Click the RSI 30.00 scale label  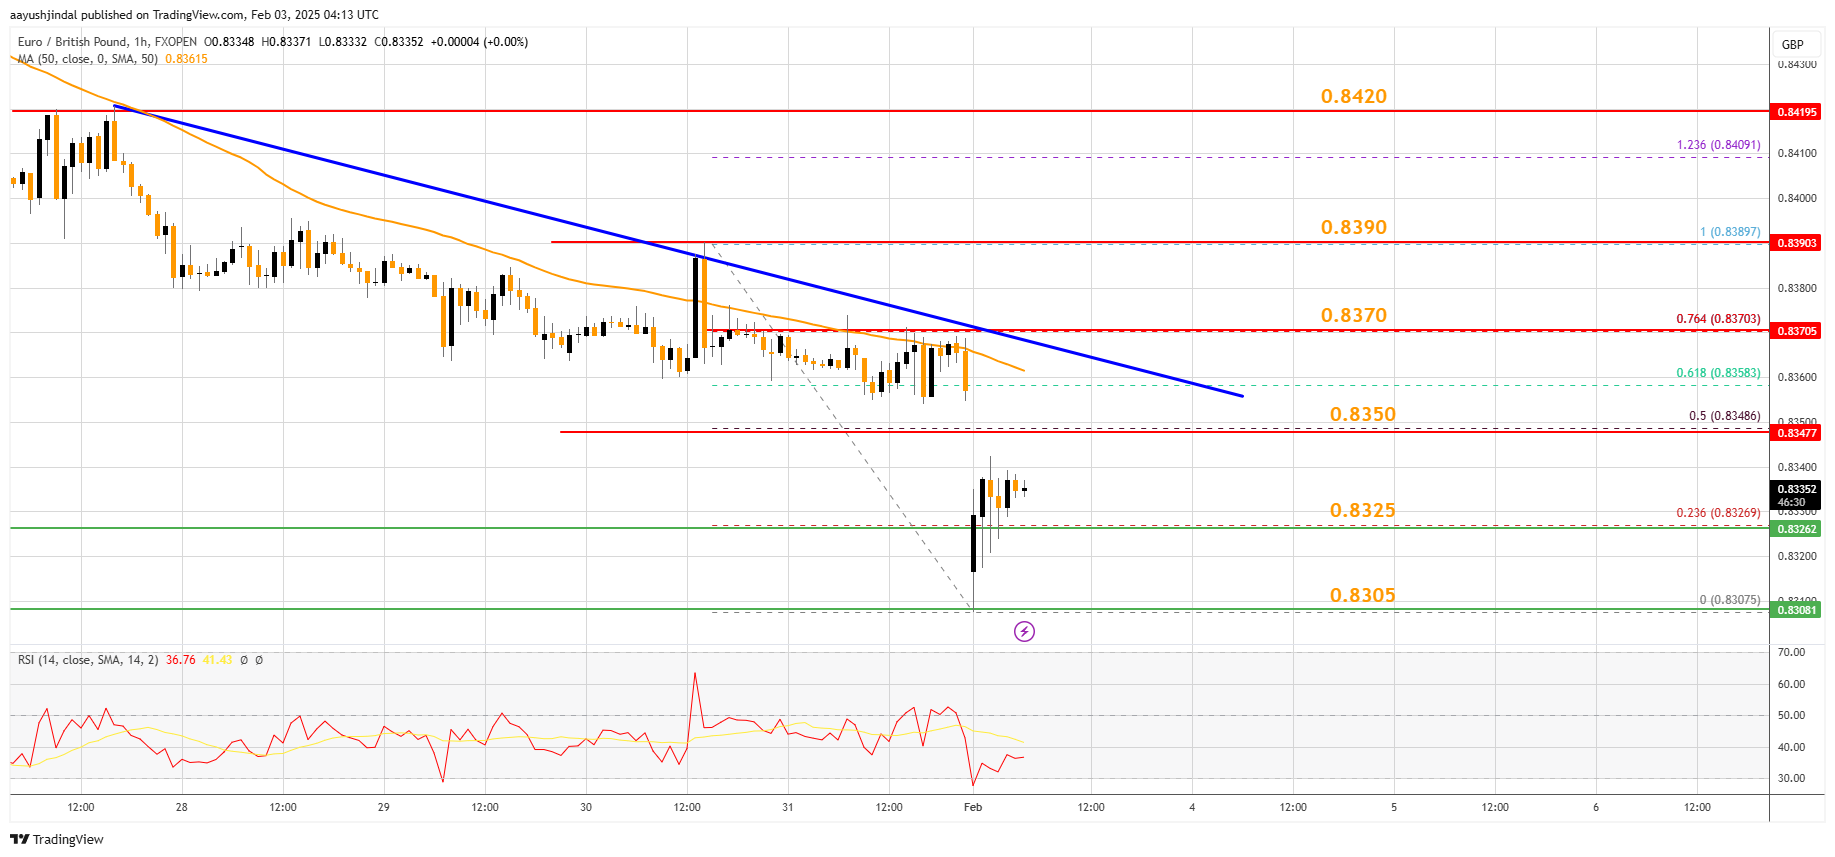[x=1791, y=778]
